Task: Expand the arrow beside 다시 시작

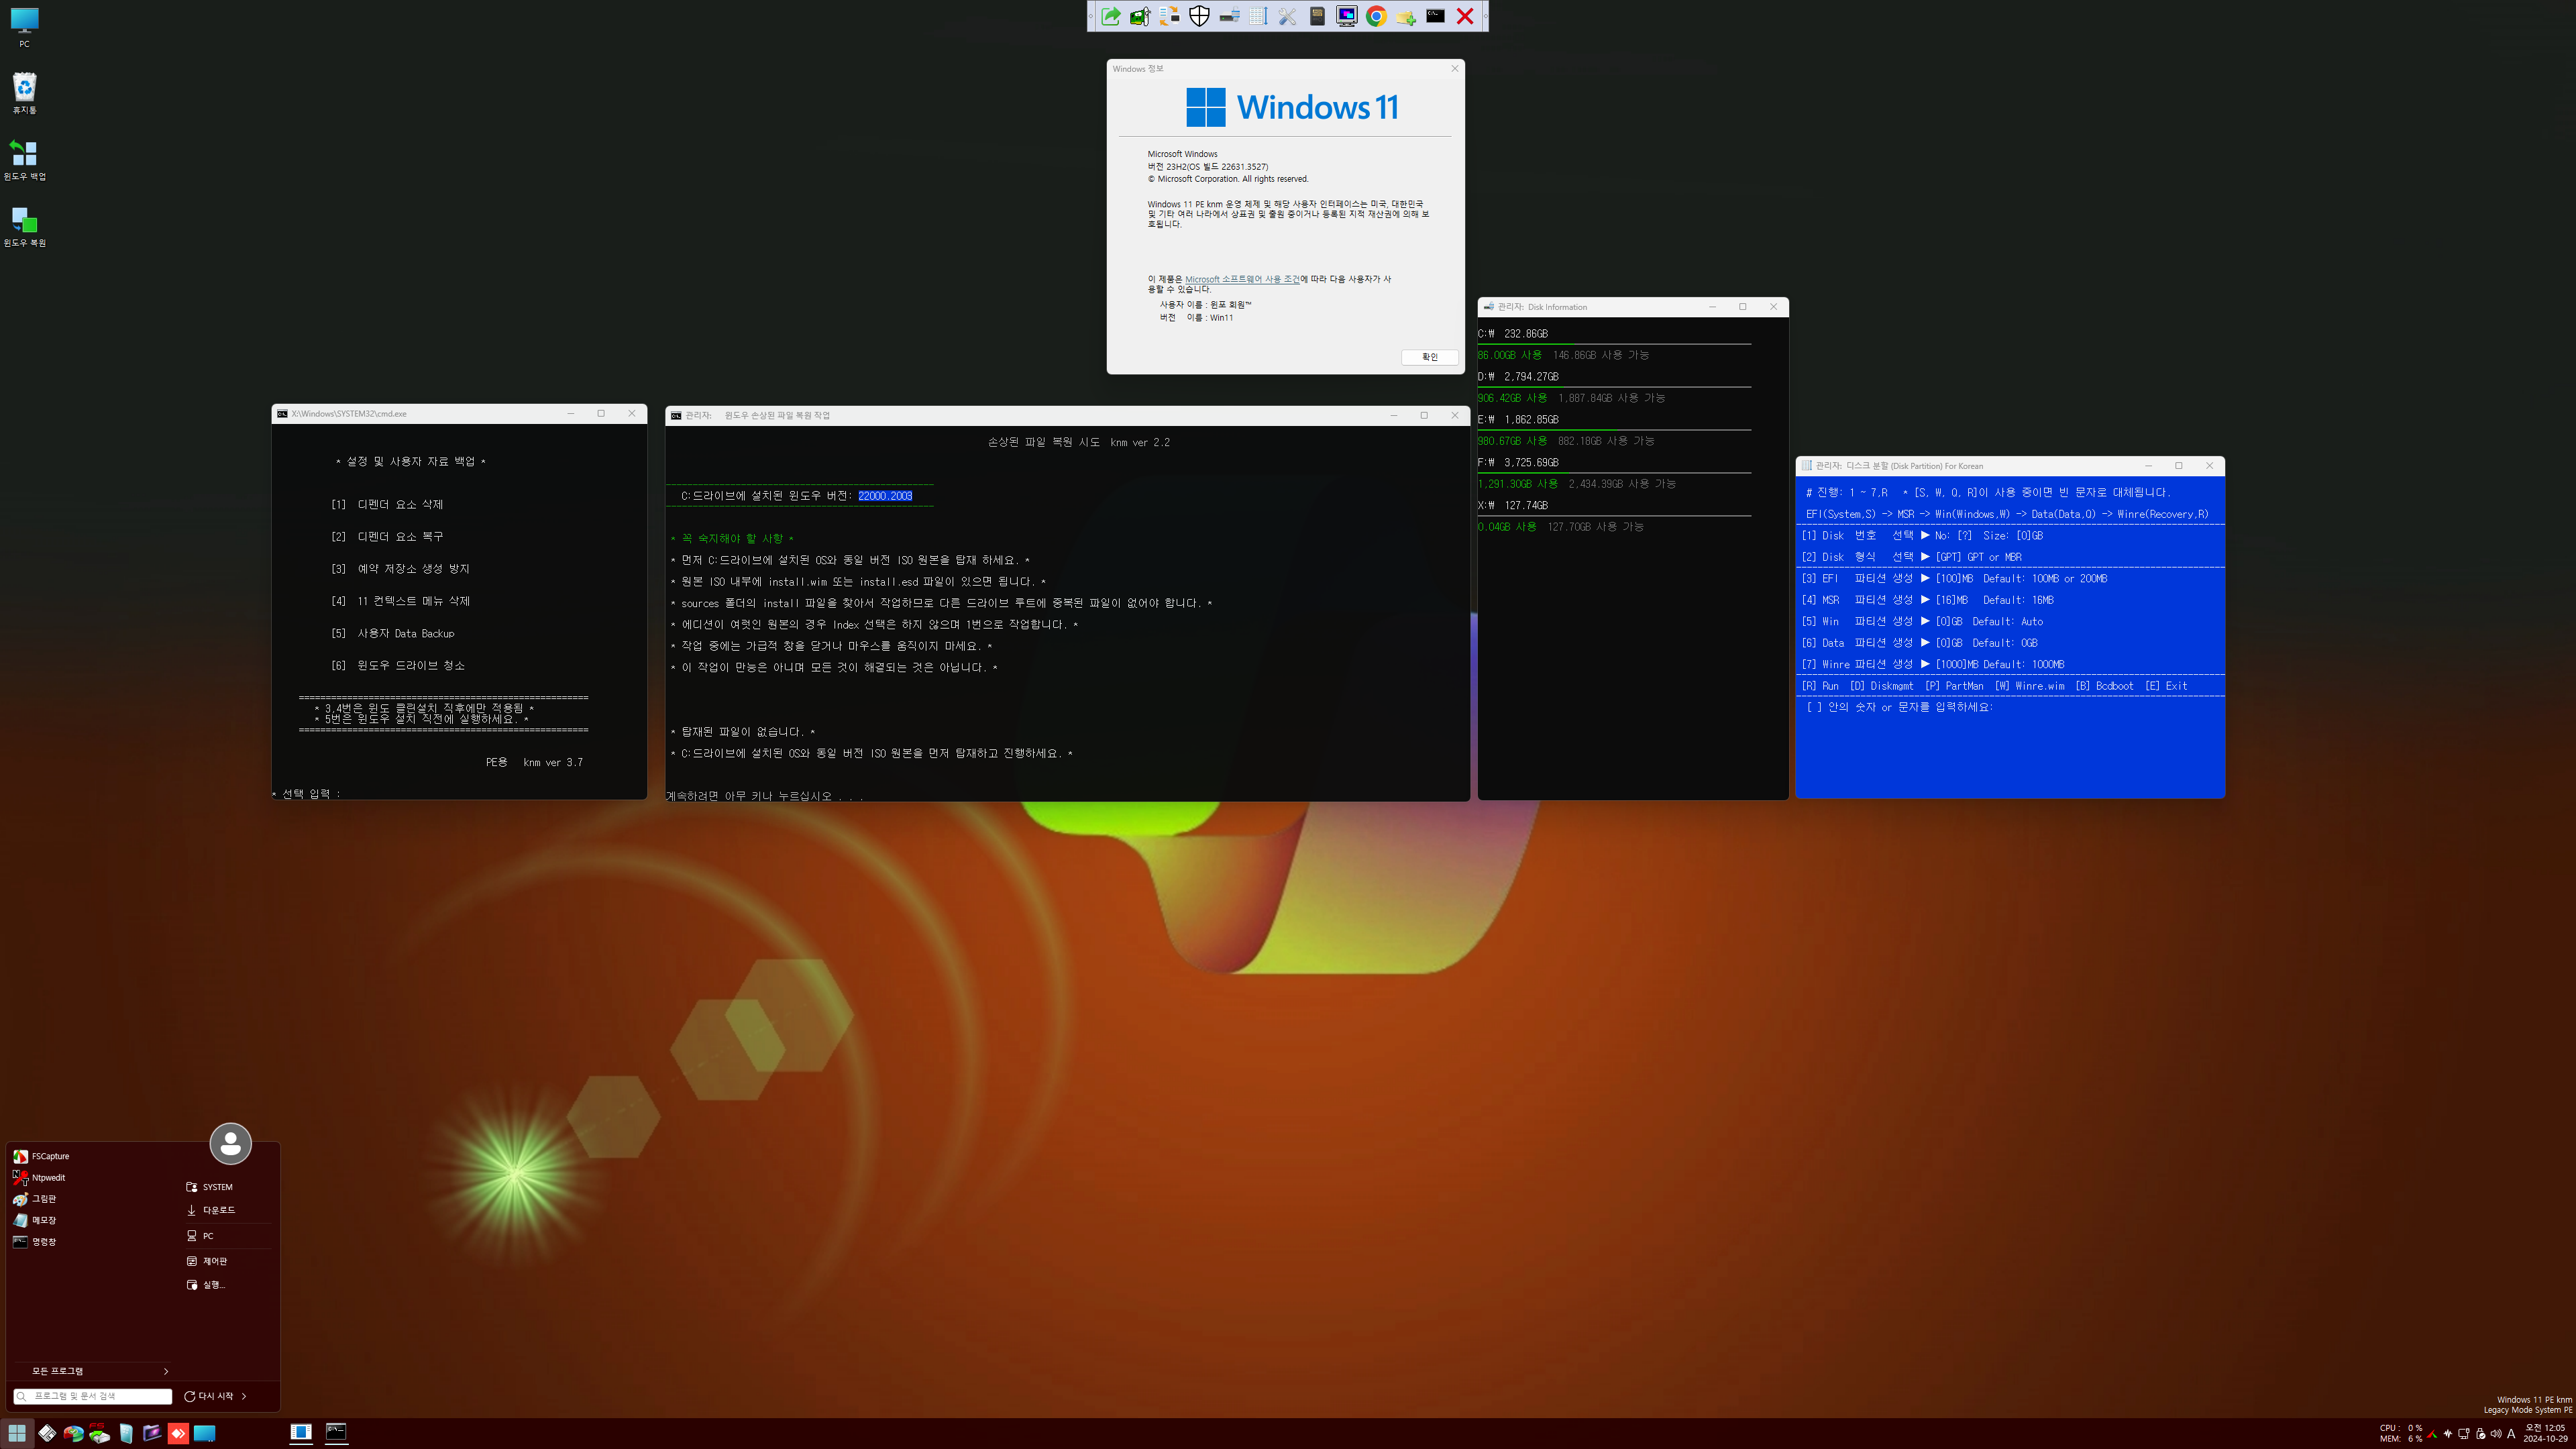Action: (244, 1396)
